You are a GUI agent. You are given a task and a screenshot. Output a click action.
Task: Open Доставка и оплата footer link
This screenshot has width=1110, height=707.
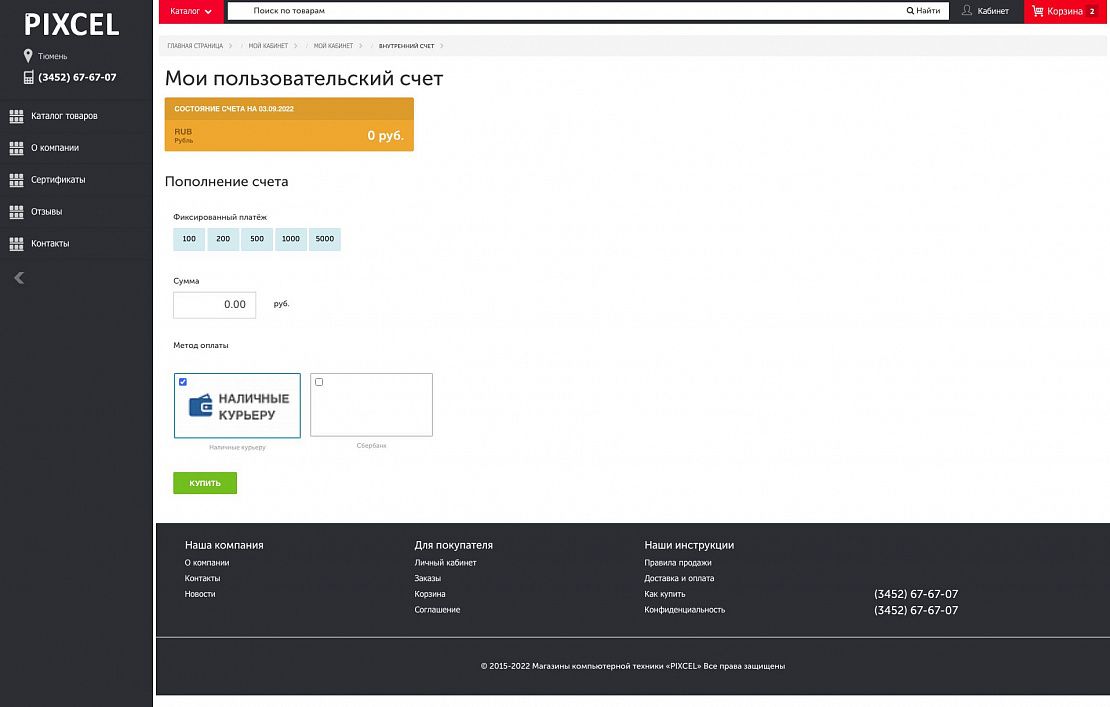click(x=679, y=578)
